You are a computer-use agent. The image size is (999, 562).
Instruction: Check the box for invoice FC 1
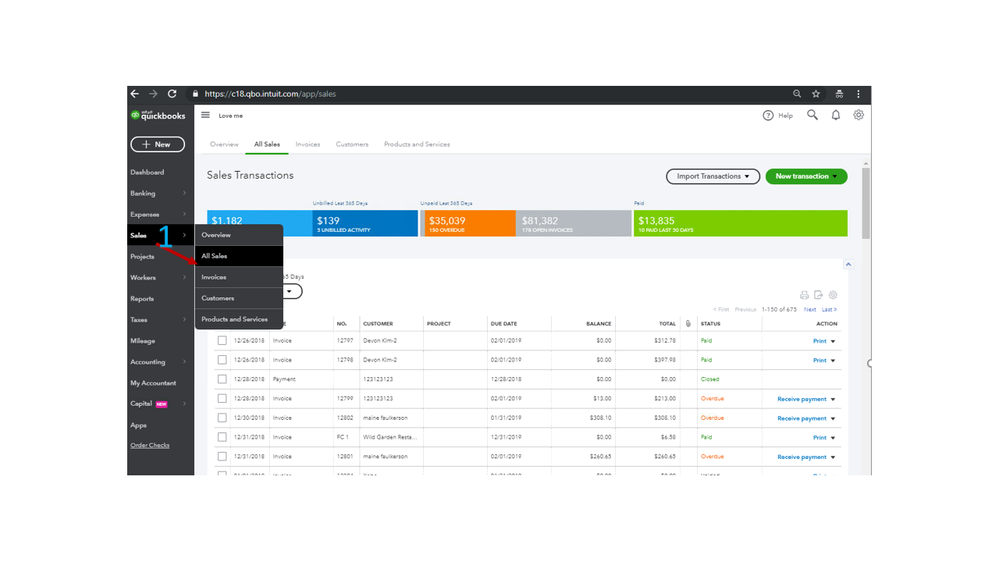(222, 437)
